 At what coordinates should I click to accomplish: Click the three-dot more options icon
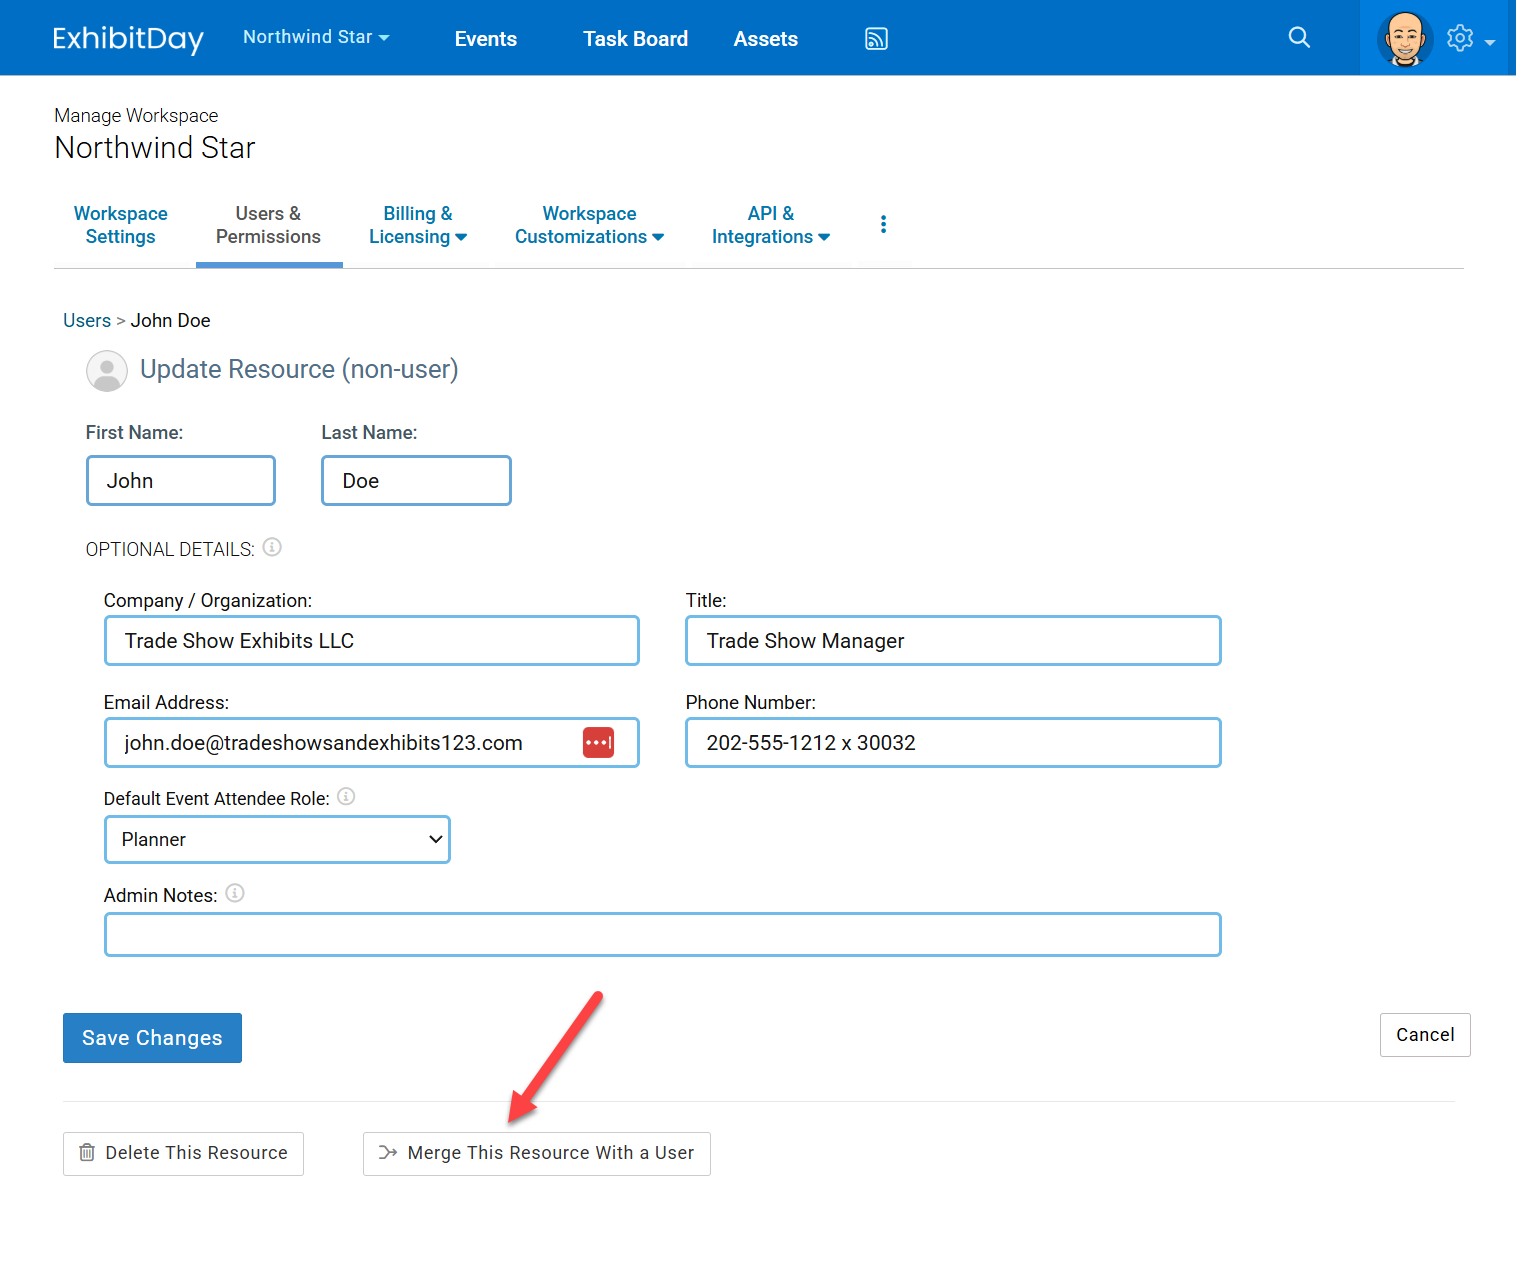pyautogui.click(x=883, y=224)
